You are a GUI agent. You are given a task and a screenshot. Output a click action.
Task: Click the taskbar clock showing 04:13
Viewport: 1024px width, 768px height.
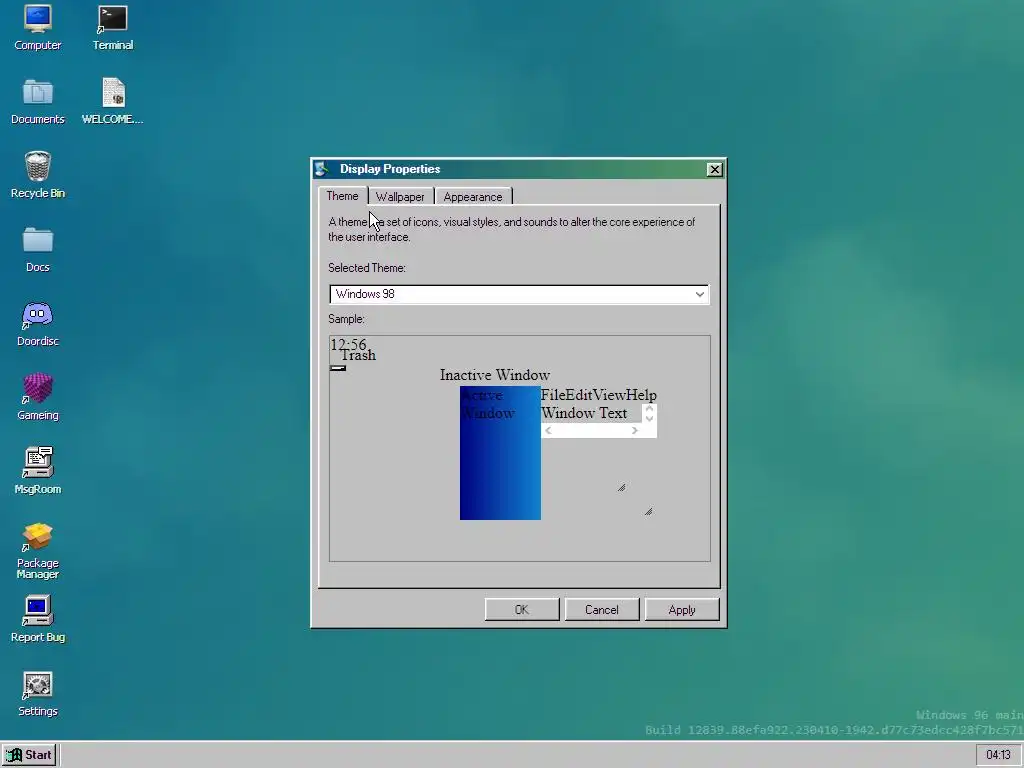click(998, 755)
